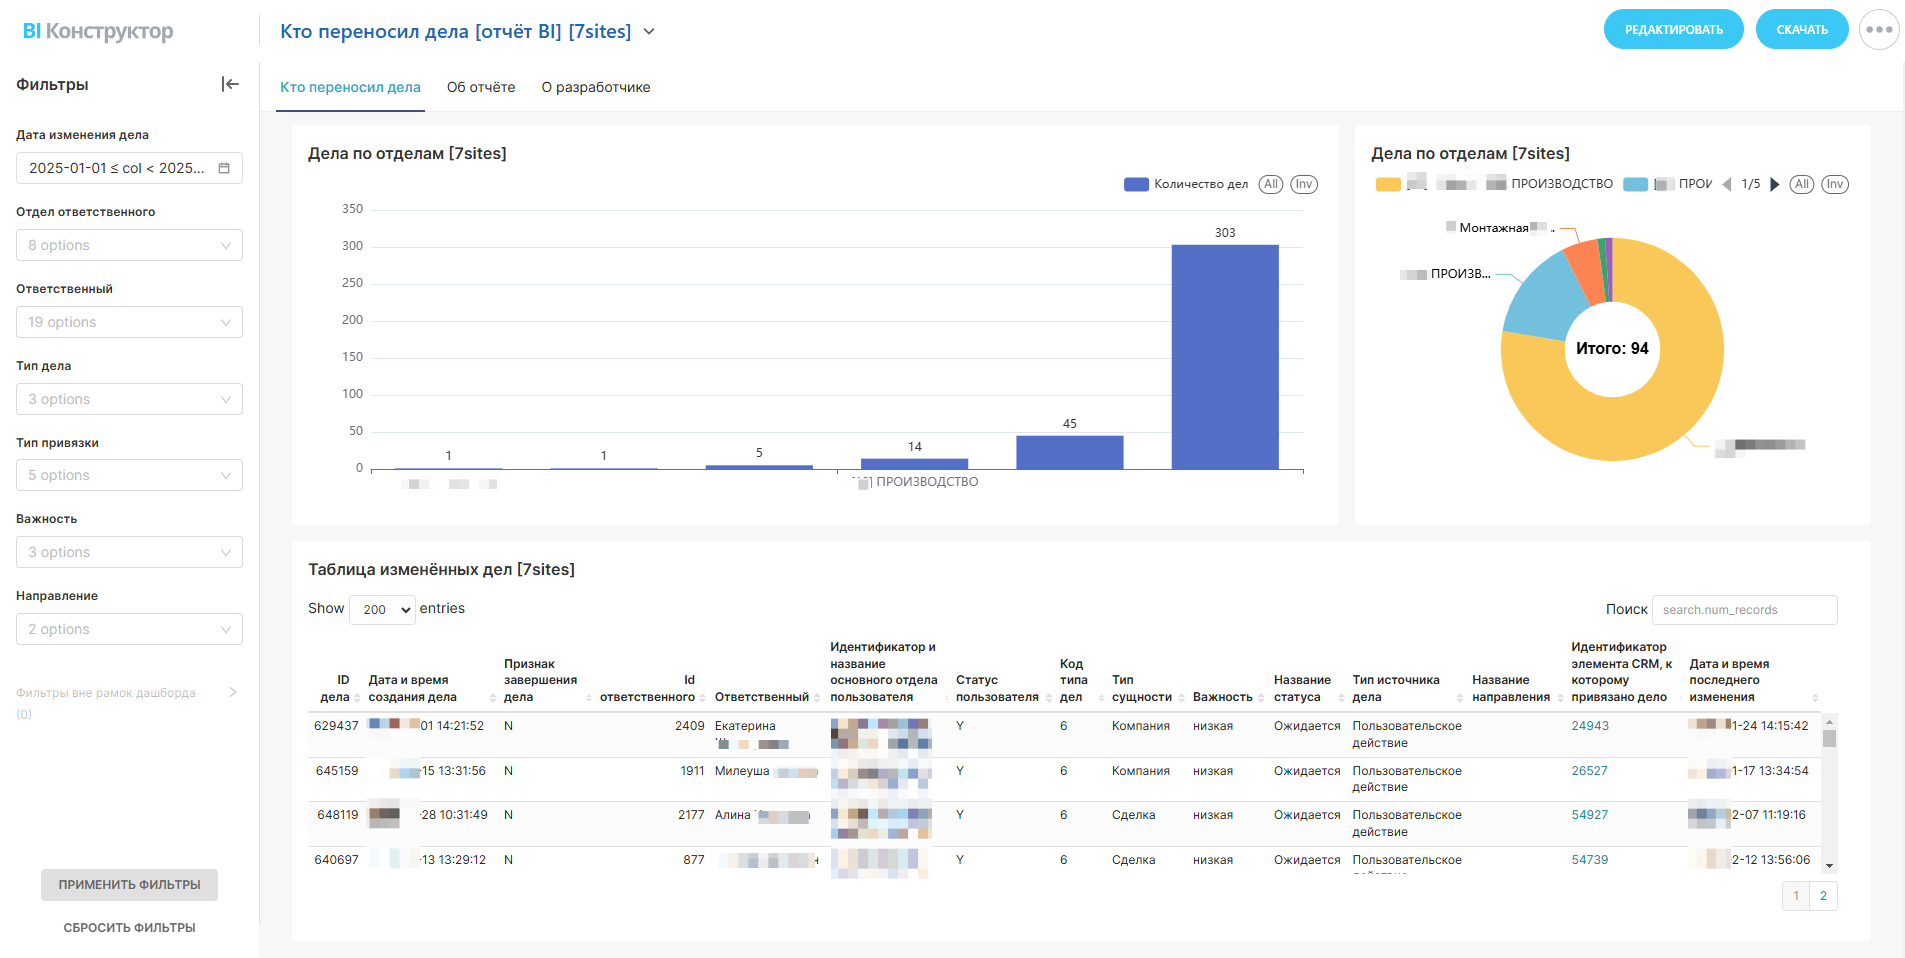1905x958 pixels.
Task: Click the calendar icon in date filter
Action: click(224, 168)
